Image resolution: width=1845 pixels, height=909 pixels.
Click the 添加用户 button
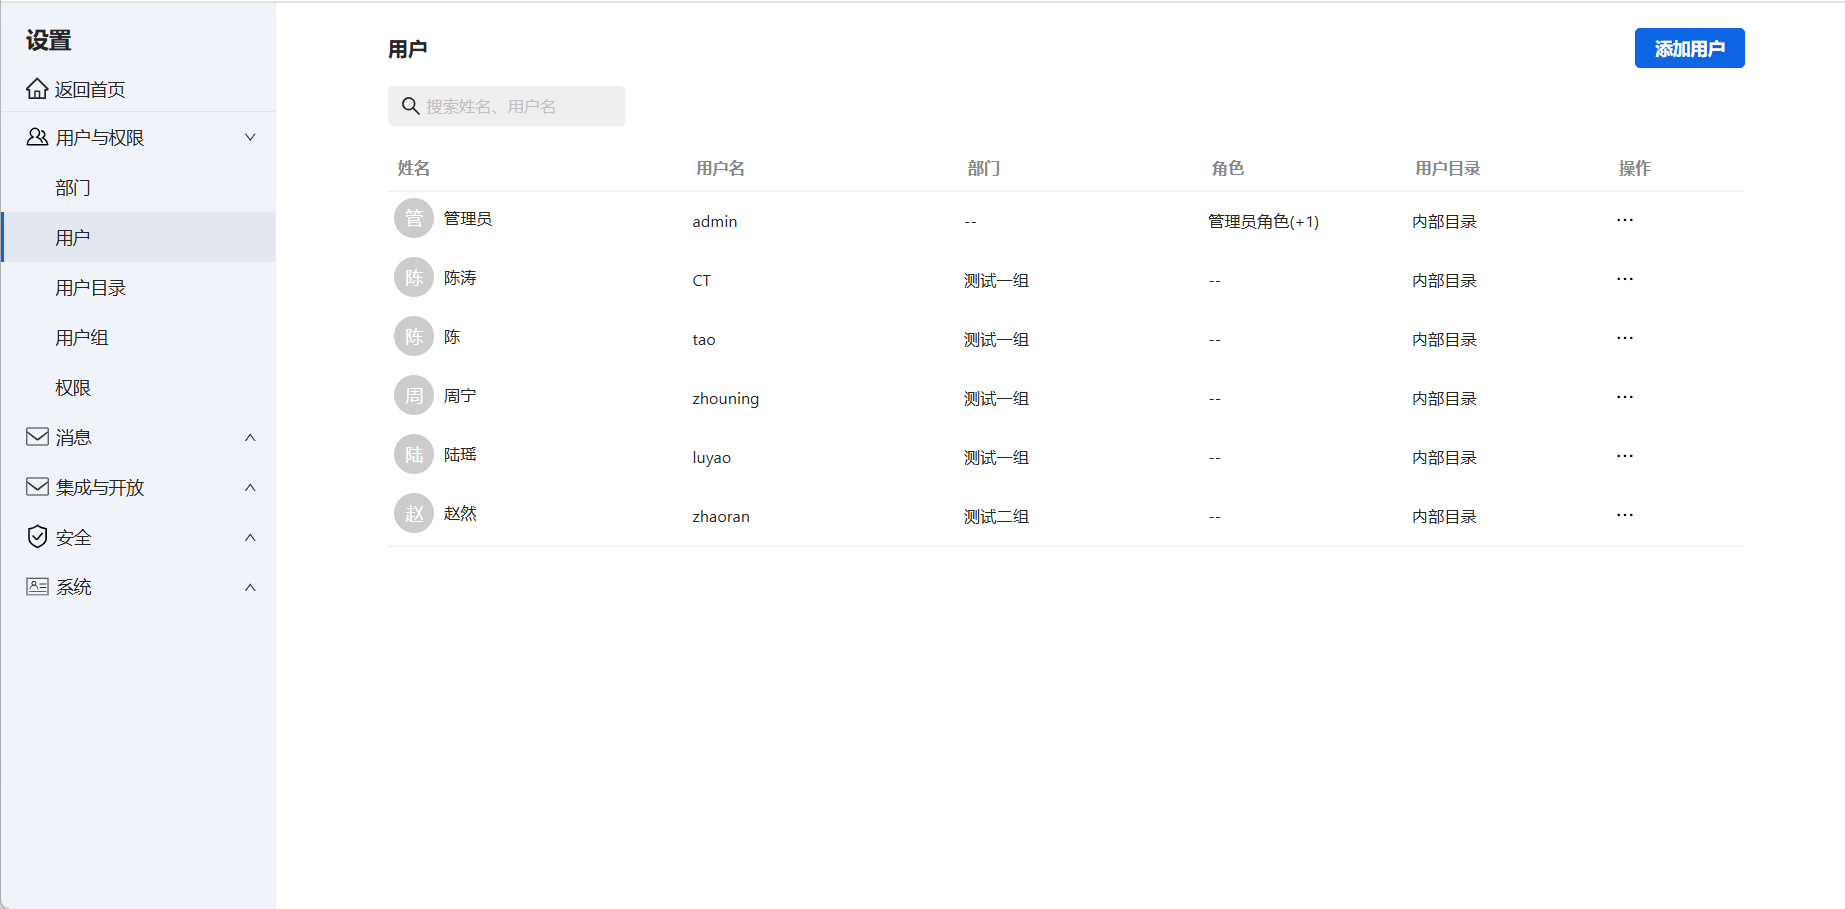1689,48
